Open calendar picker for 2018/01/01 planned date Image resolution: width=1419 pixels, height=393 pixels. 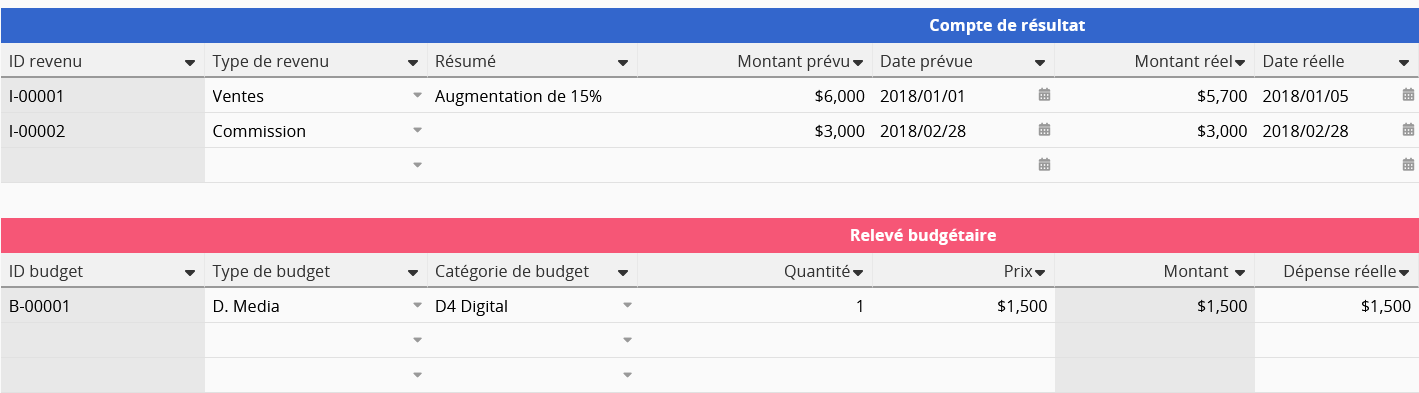(x=1044, y=95)
